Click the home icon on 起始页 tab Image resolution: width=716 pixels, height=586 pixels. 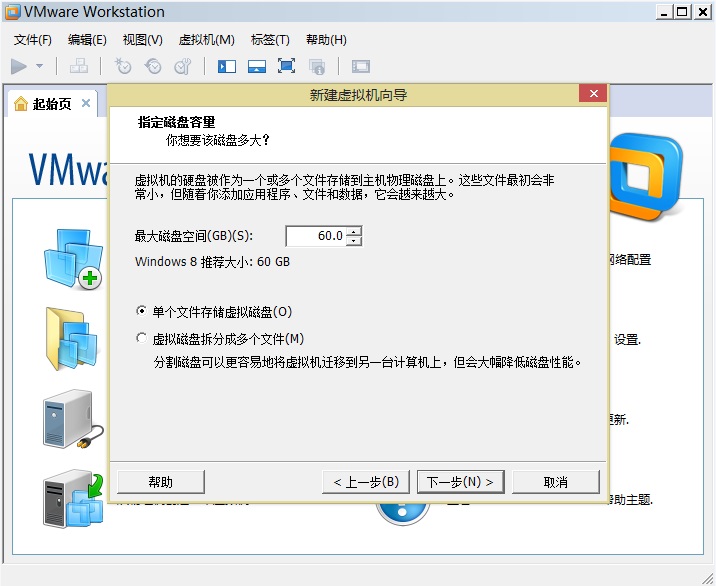[x=21, y=104]
